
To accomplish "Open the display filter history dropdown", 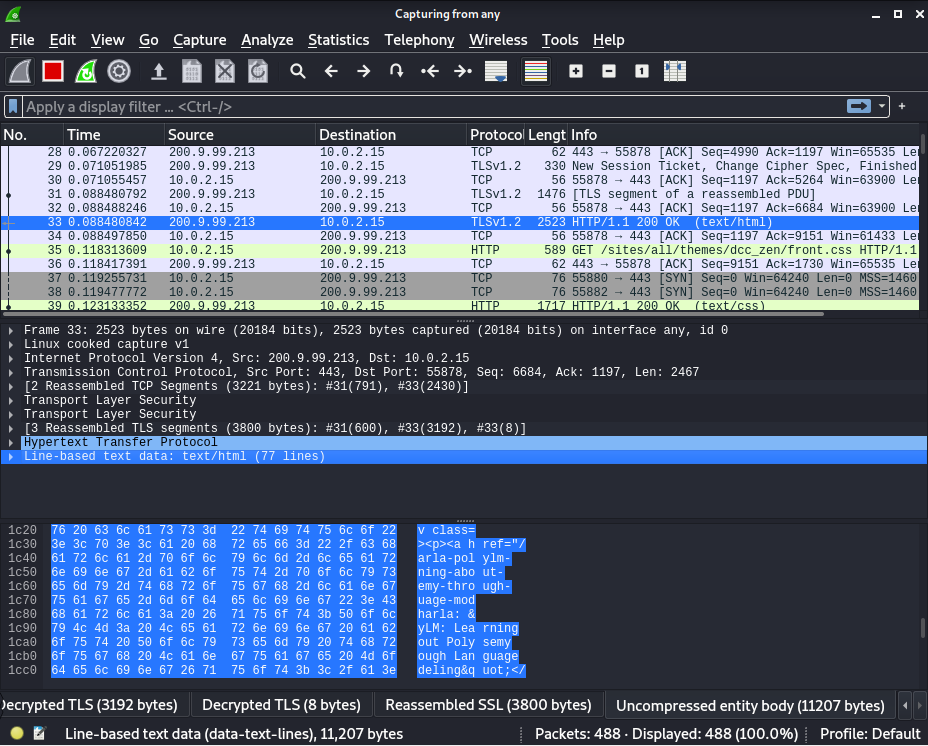I will point(883,106).
